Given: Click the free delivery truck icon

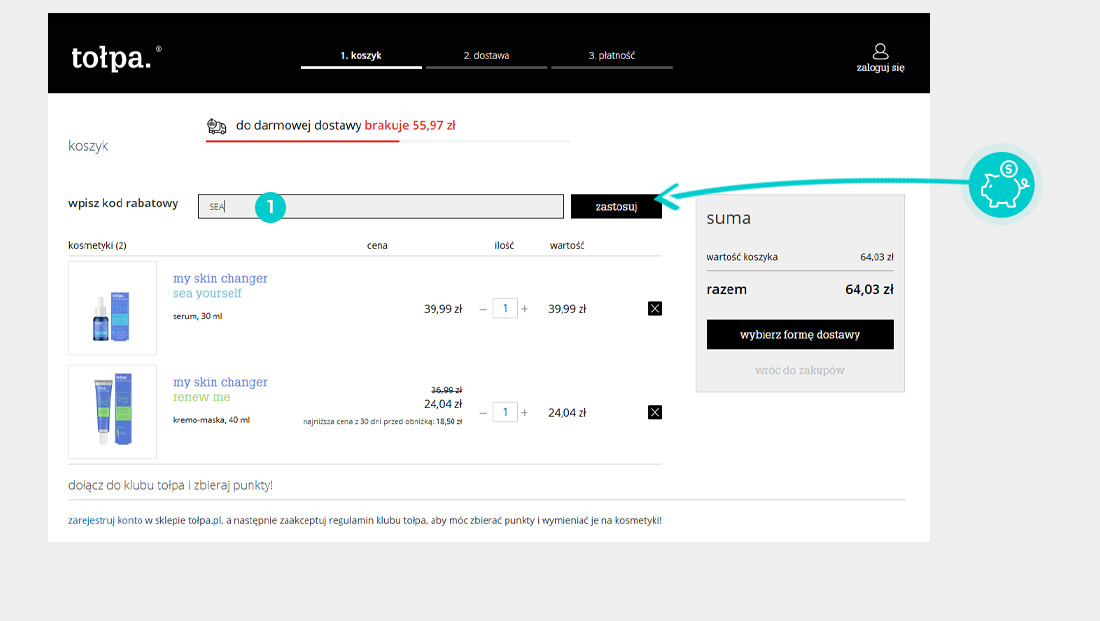Looking at the screenshot, I should 217,126.
